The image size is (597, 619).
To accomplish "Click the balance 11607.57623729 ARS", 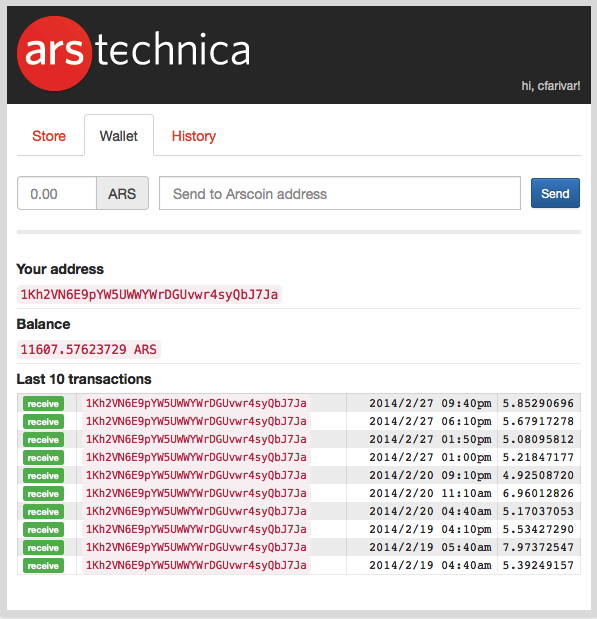I will 88,349.
